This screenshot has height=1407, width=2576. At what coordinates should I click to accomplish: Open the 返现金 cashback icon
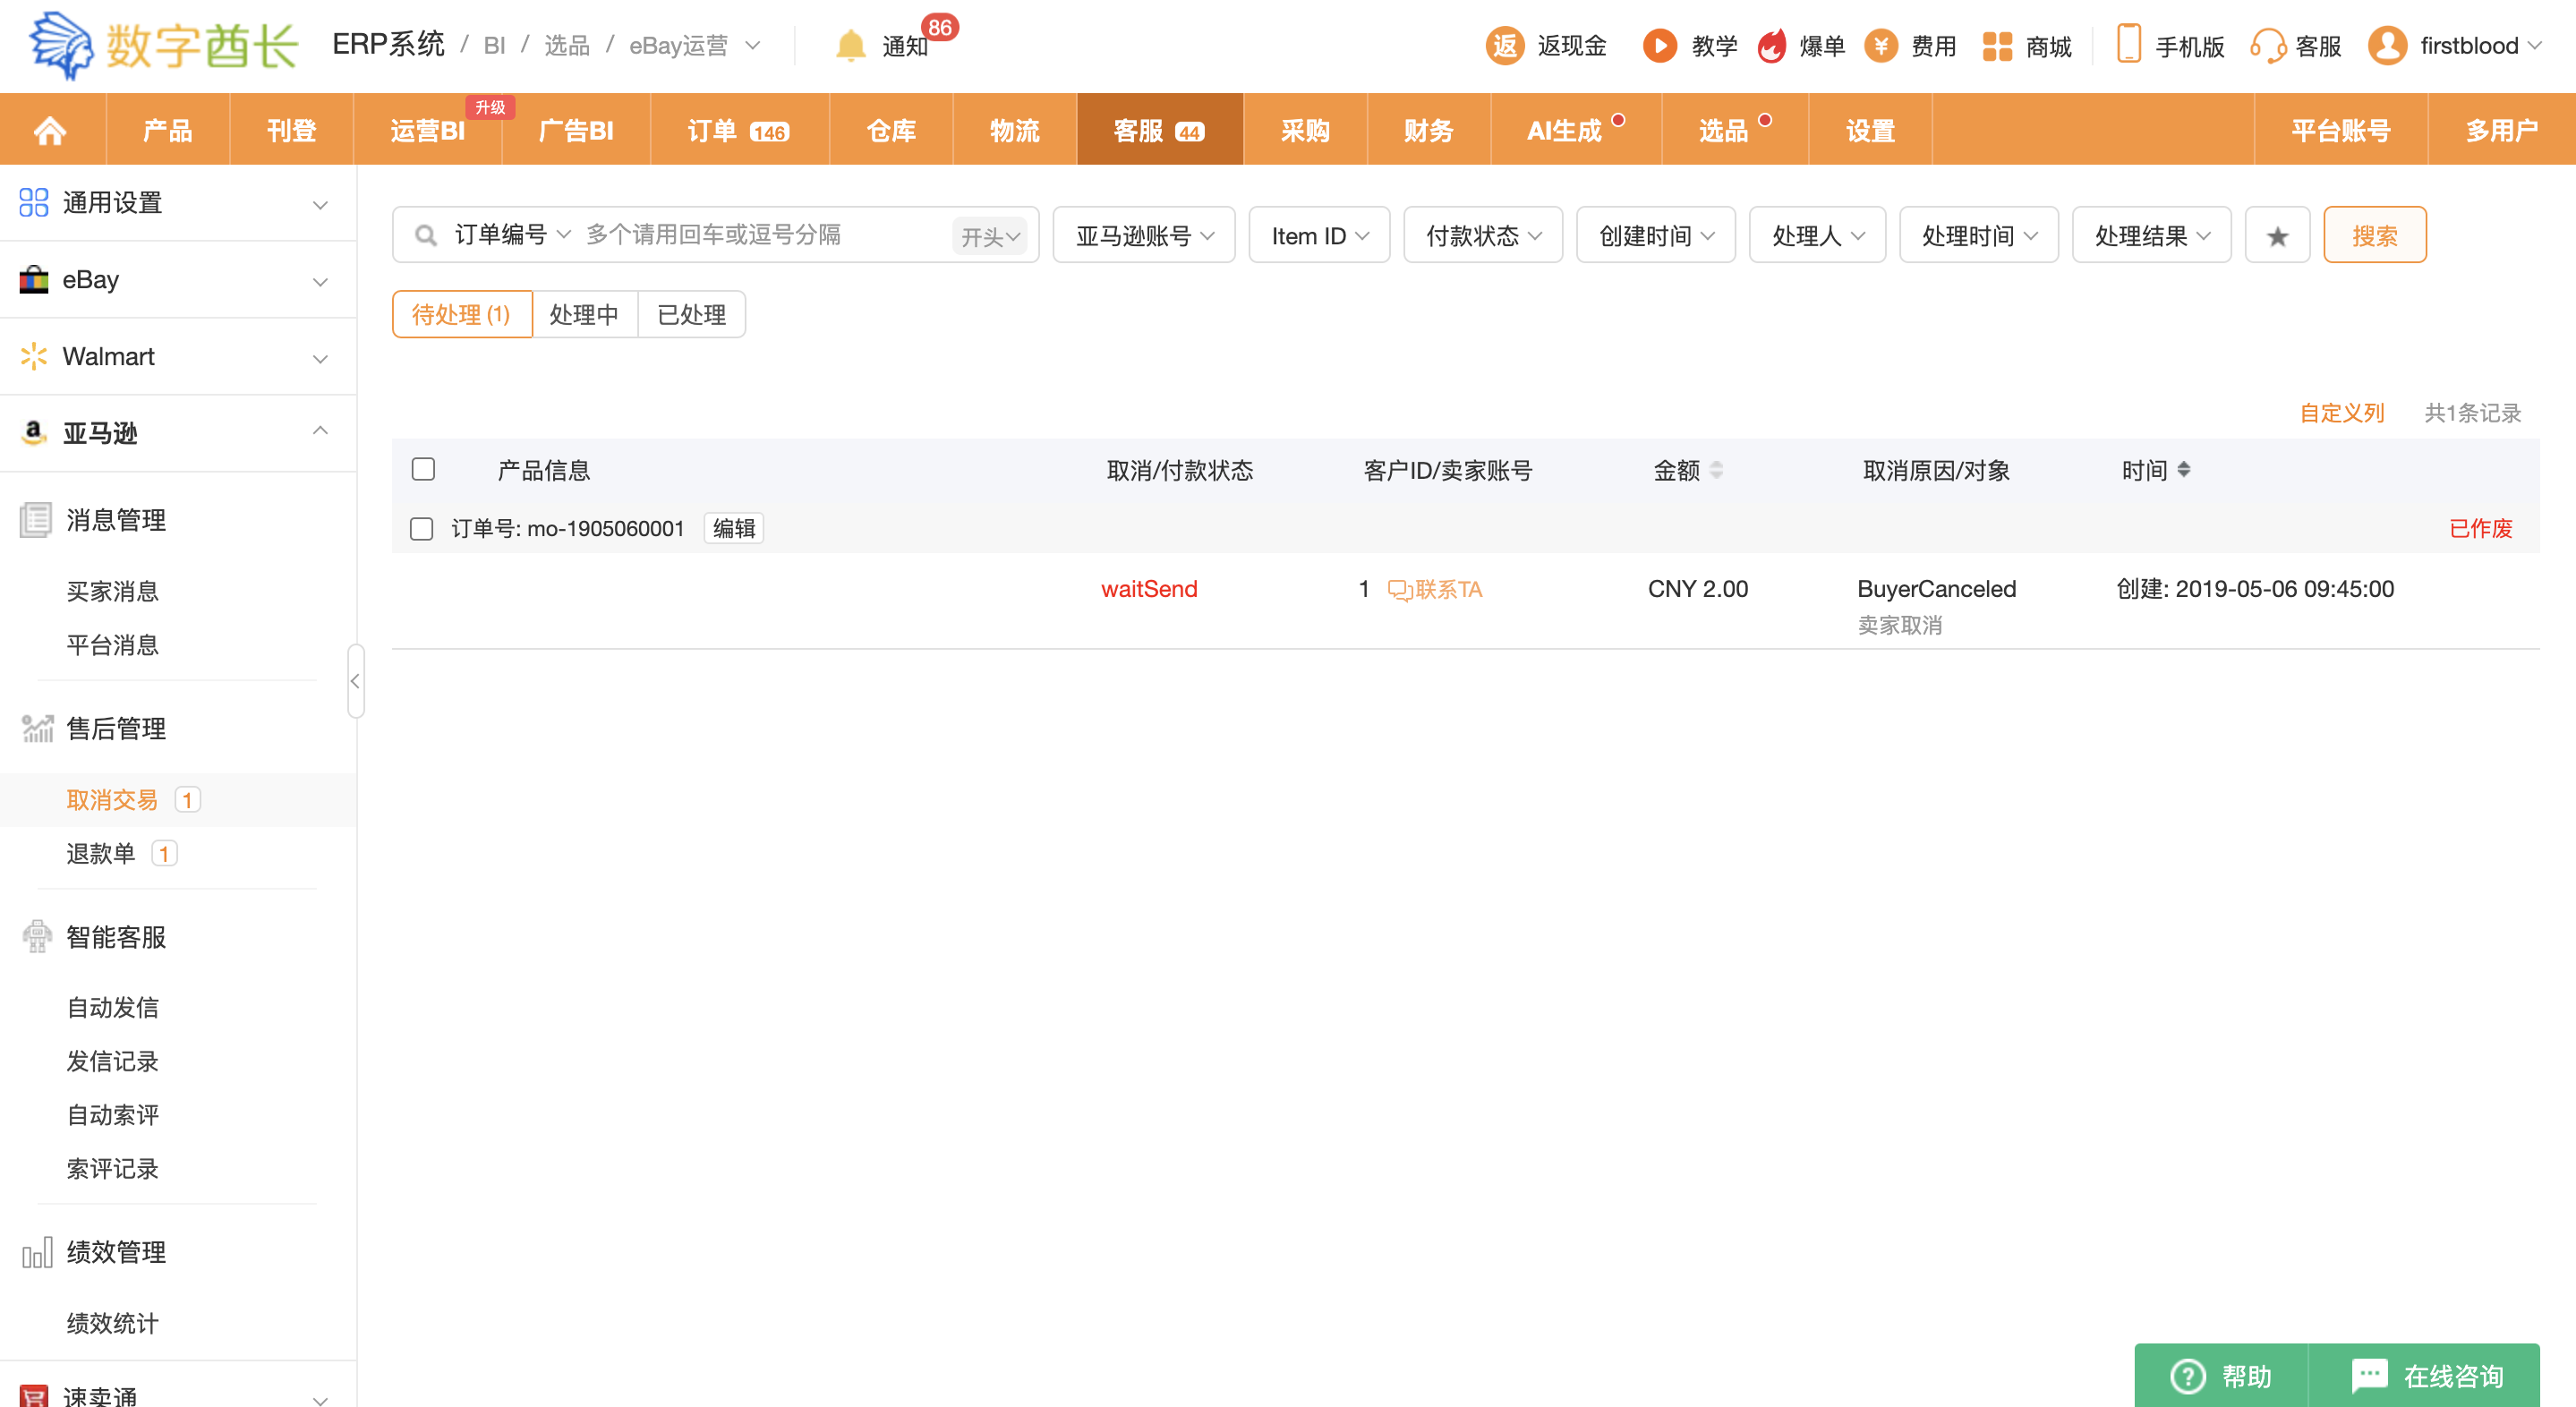point(1504,46)
